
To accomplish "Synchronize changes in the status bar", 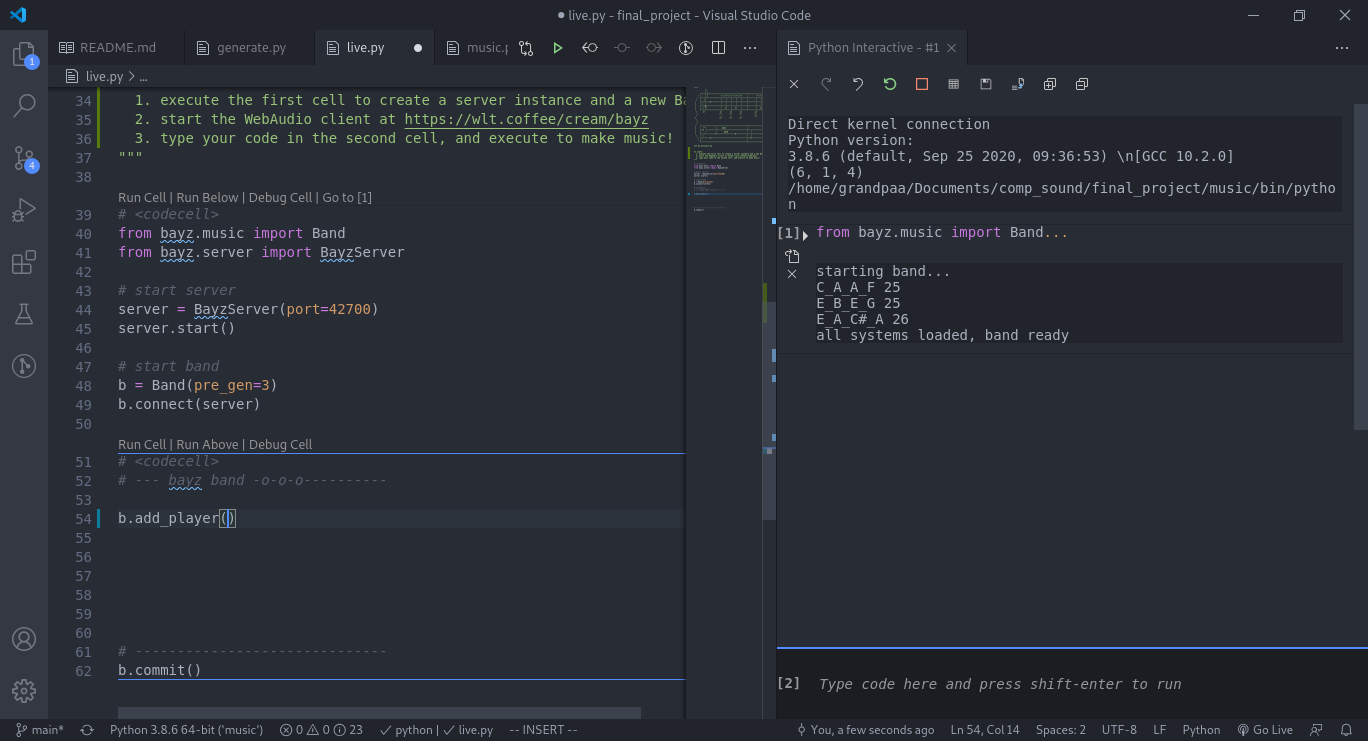I will point(87,730).
